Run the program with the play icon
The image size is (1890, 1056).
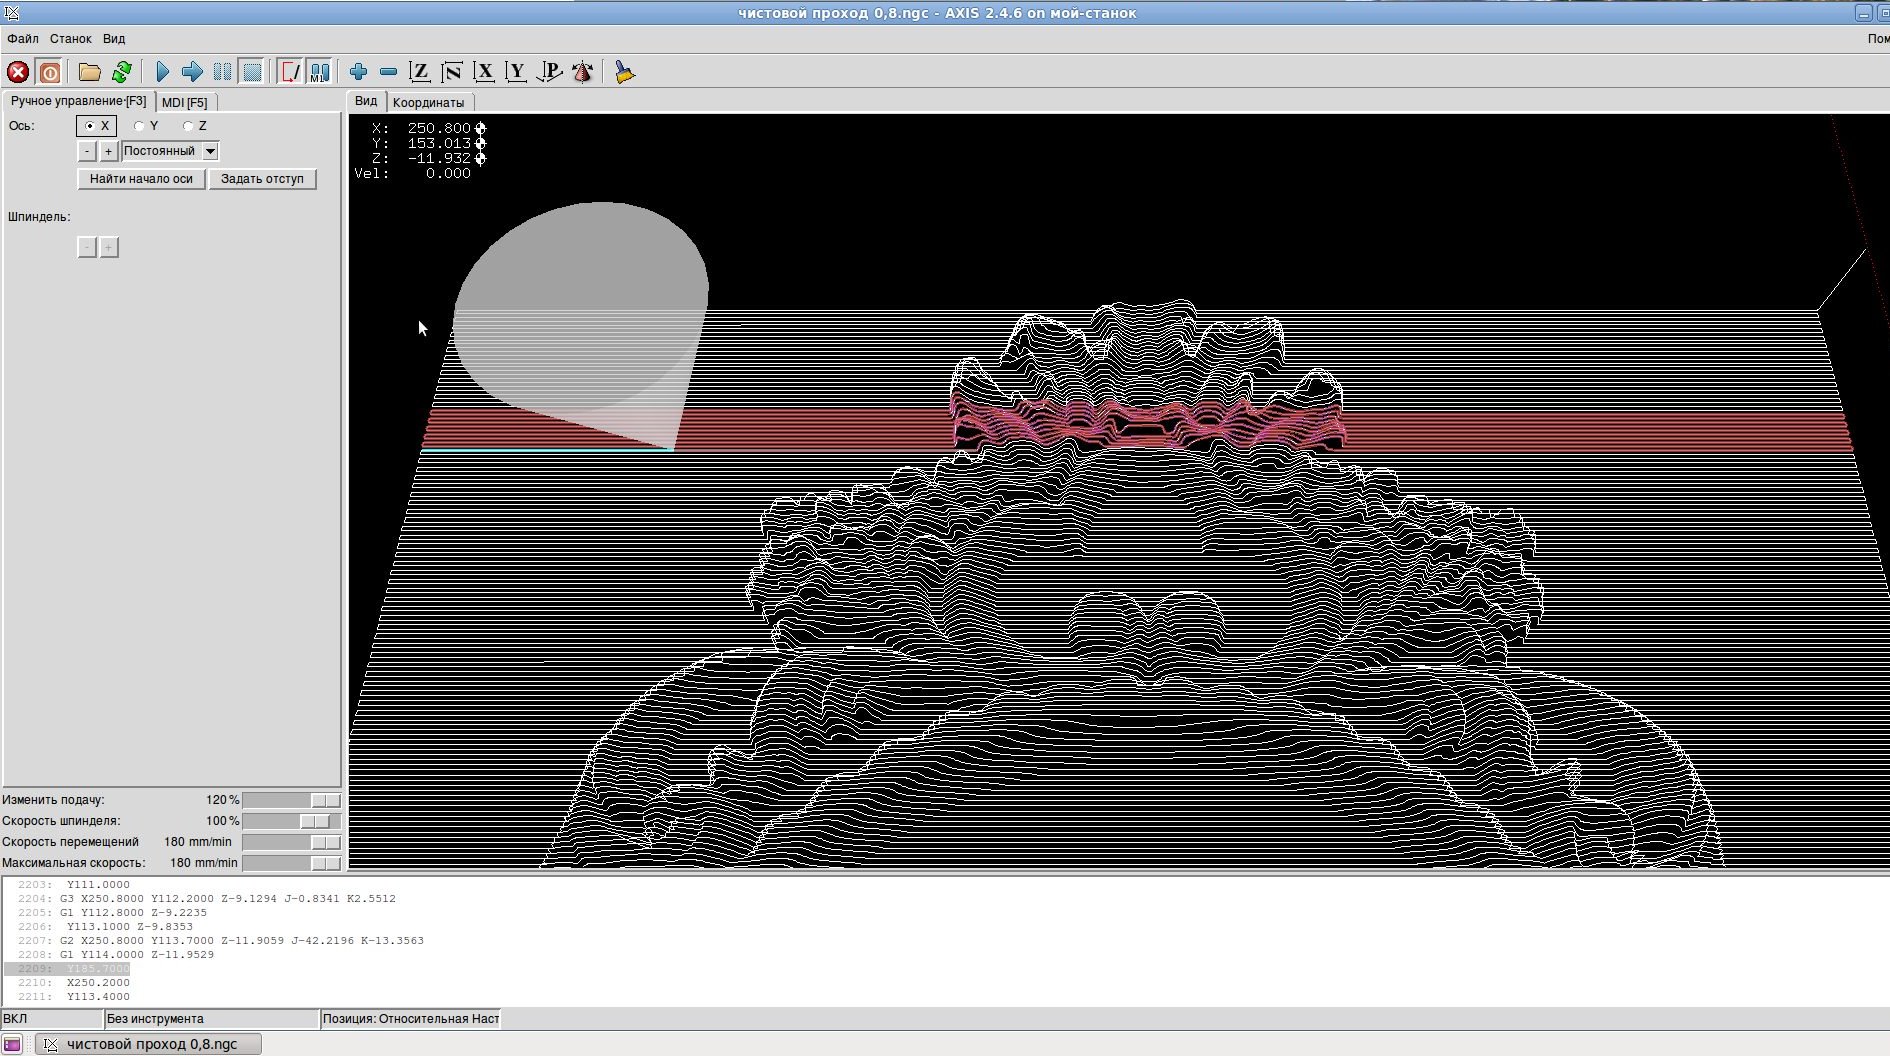[x=163, y=72]
